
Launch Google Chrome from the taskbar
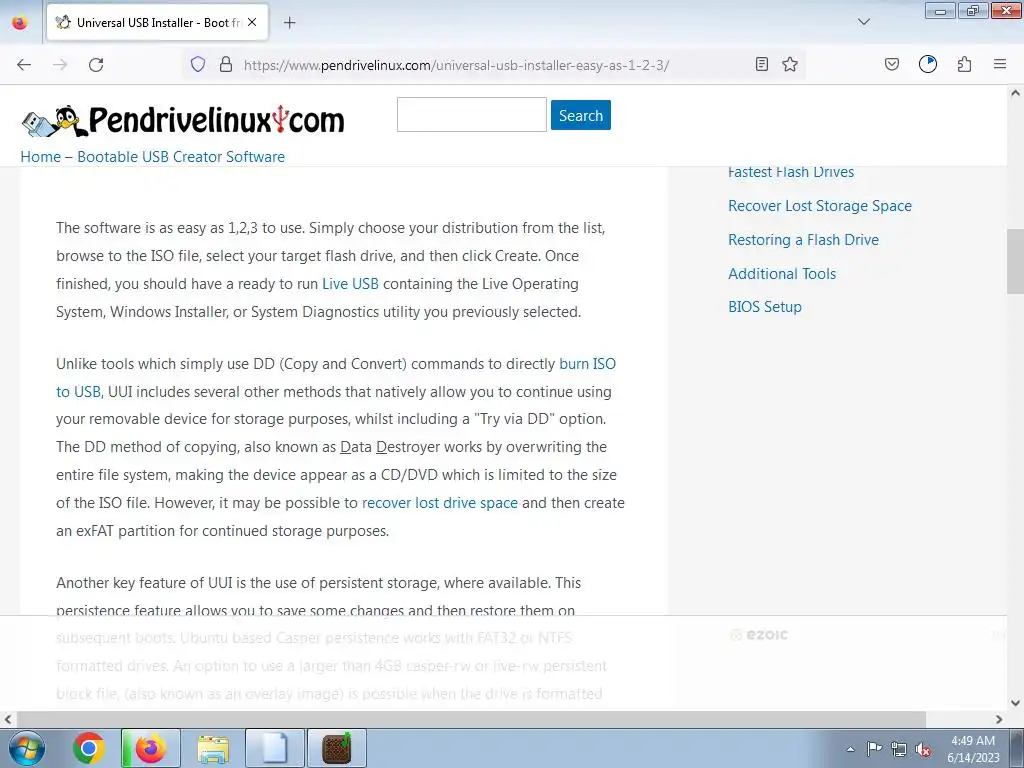tap(89, 748)
